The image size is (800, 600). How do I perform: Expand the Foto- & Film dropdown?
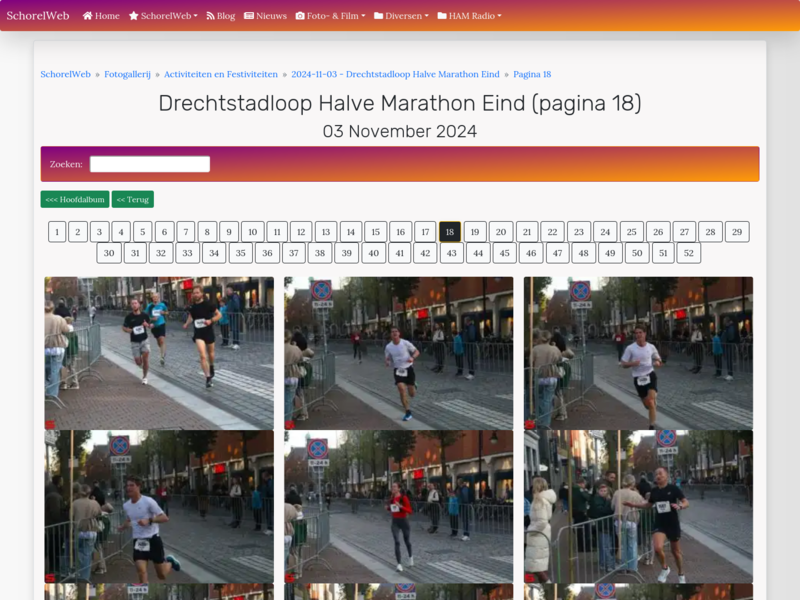(331, 16)
